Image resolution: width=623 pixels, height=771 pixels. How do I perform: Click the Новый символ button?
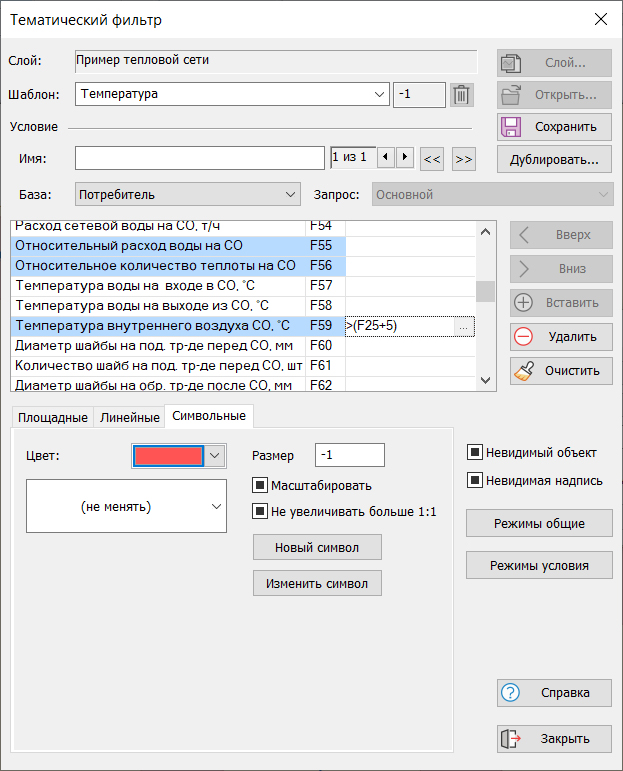click(317, 548)
